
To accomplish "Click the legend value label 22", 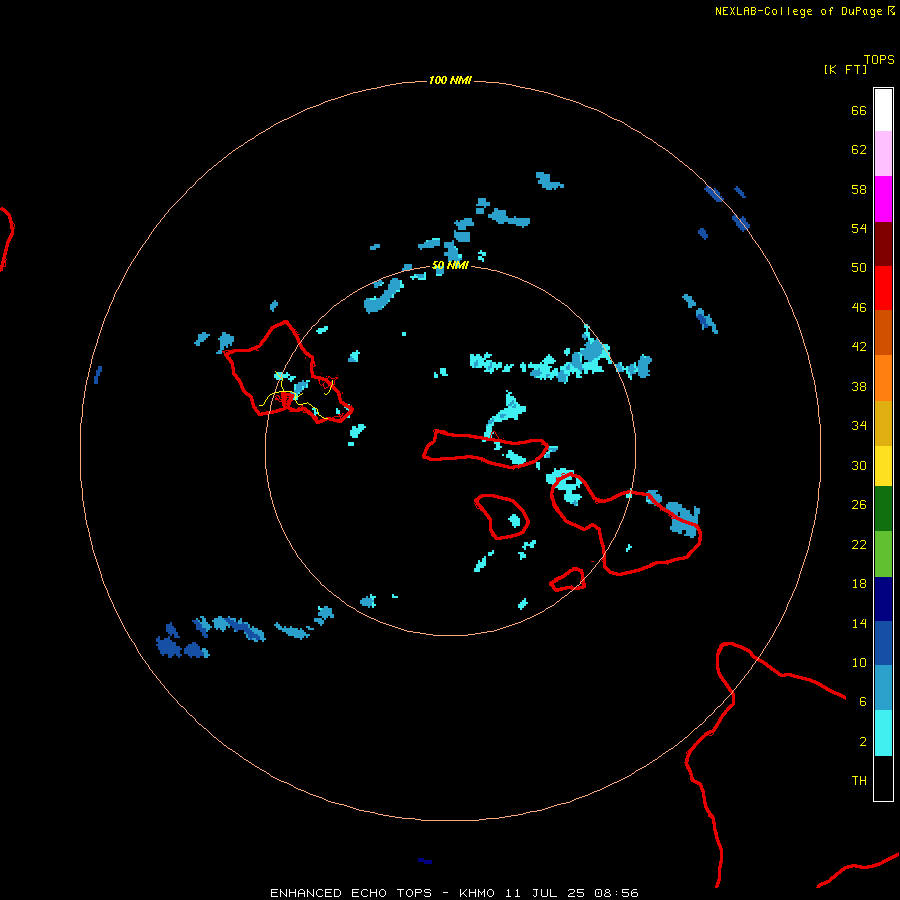I will pyautogui.click(x=859, y=545).
